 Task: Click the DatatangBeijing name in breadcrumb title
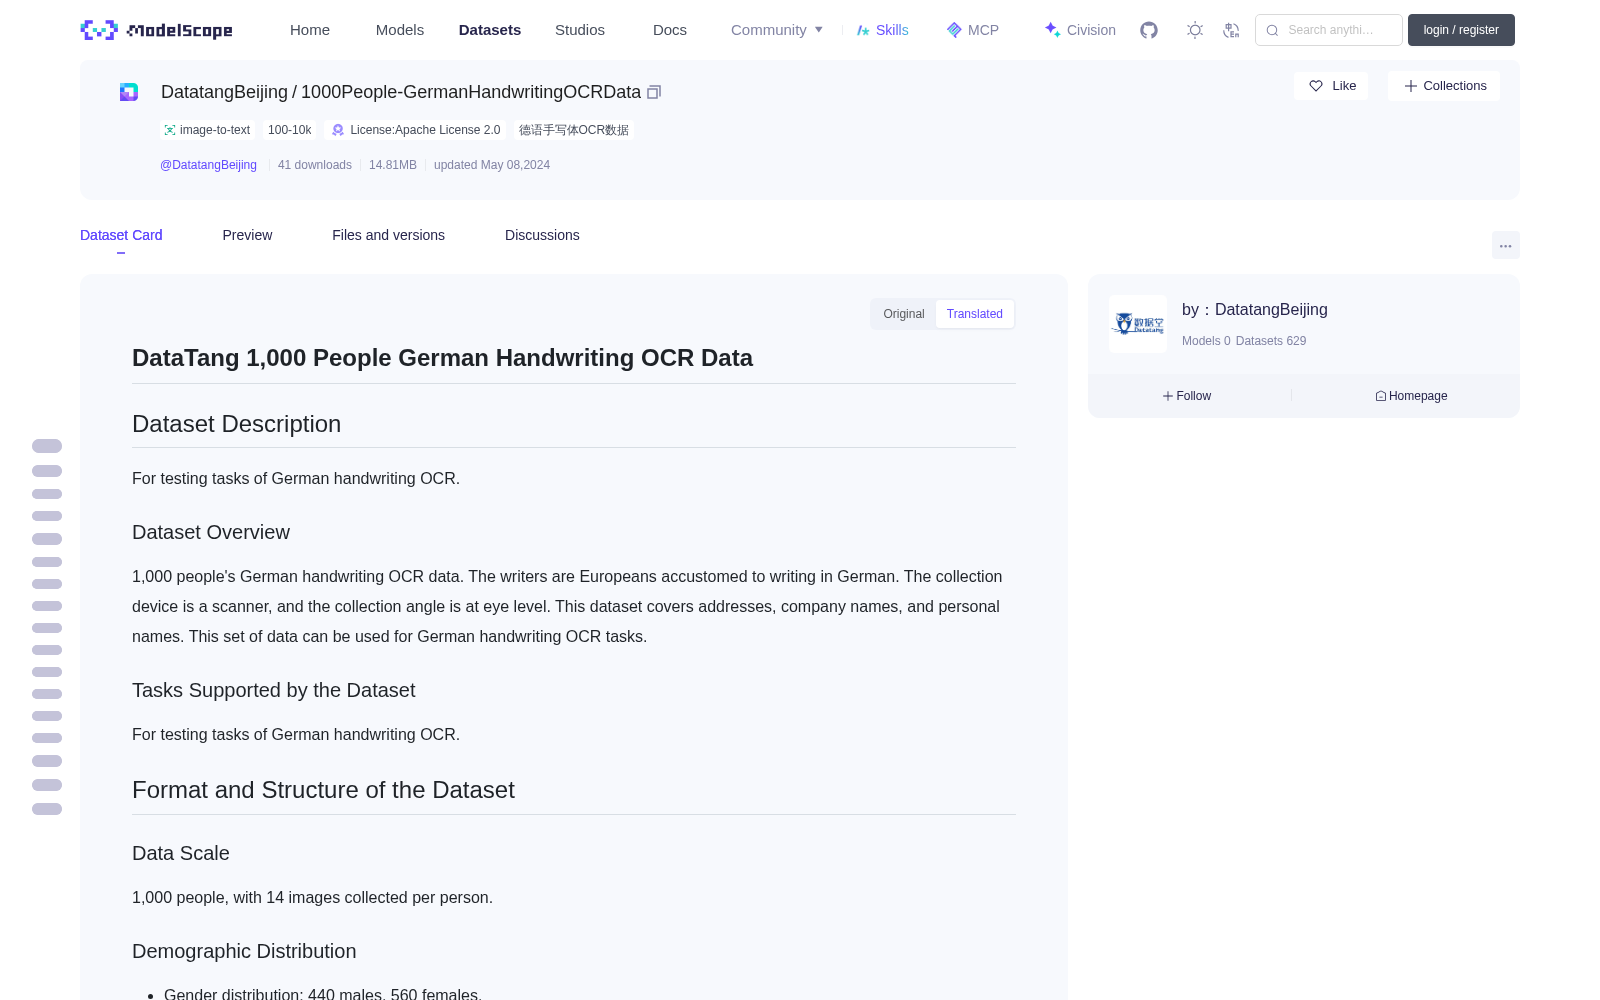[x=224, y=92]
